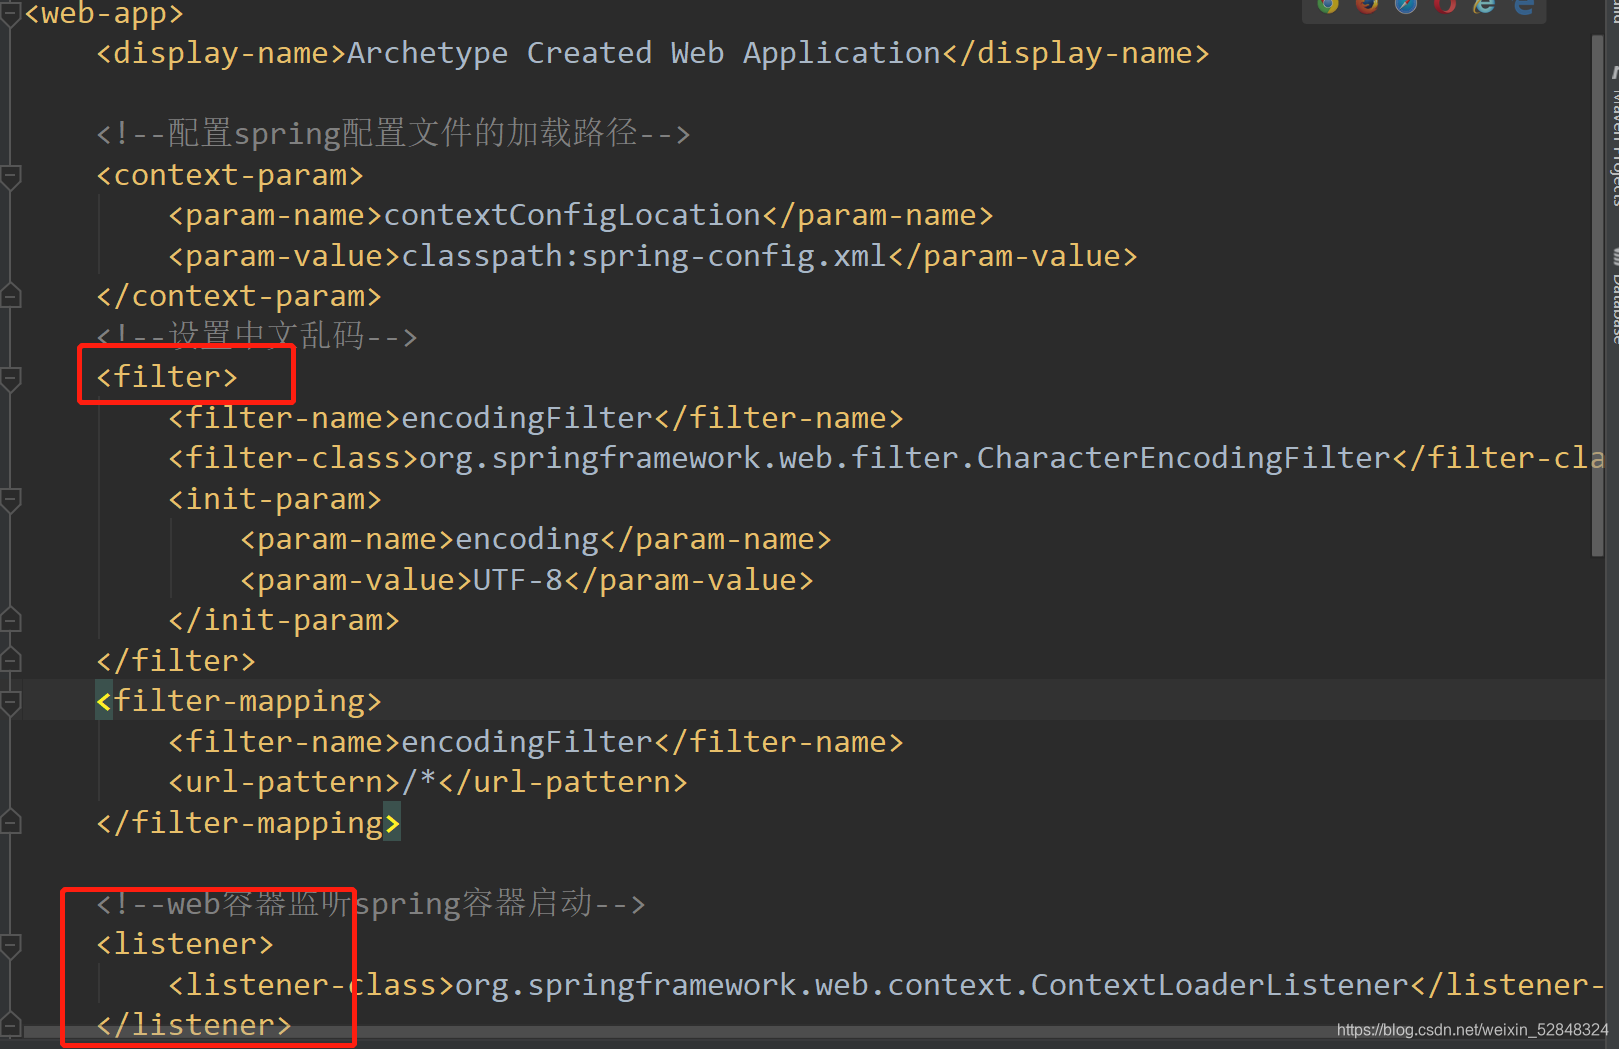The image size is (1619, 1049).
Task: Collapse the filter element fold marker
Action: [x=10, y=378]
